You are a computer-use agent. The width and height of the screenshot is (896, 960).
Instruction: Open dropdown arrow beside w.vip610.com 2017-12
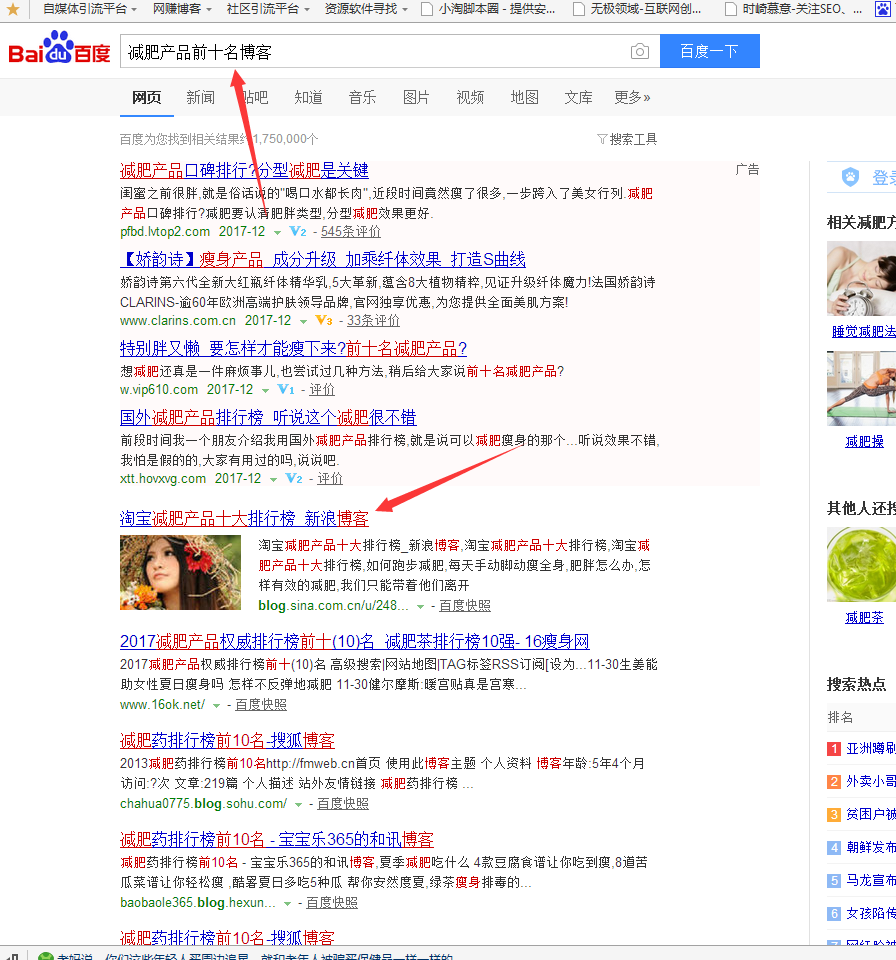265,391
